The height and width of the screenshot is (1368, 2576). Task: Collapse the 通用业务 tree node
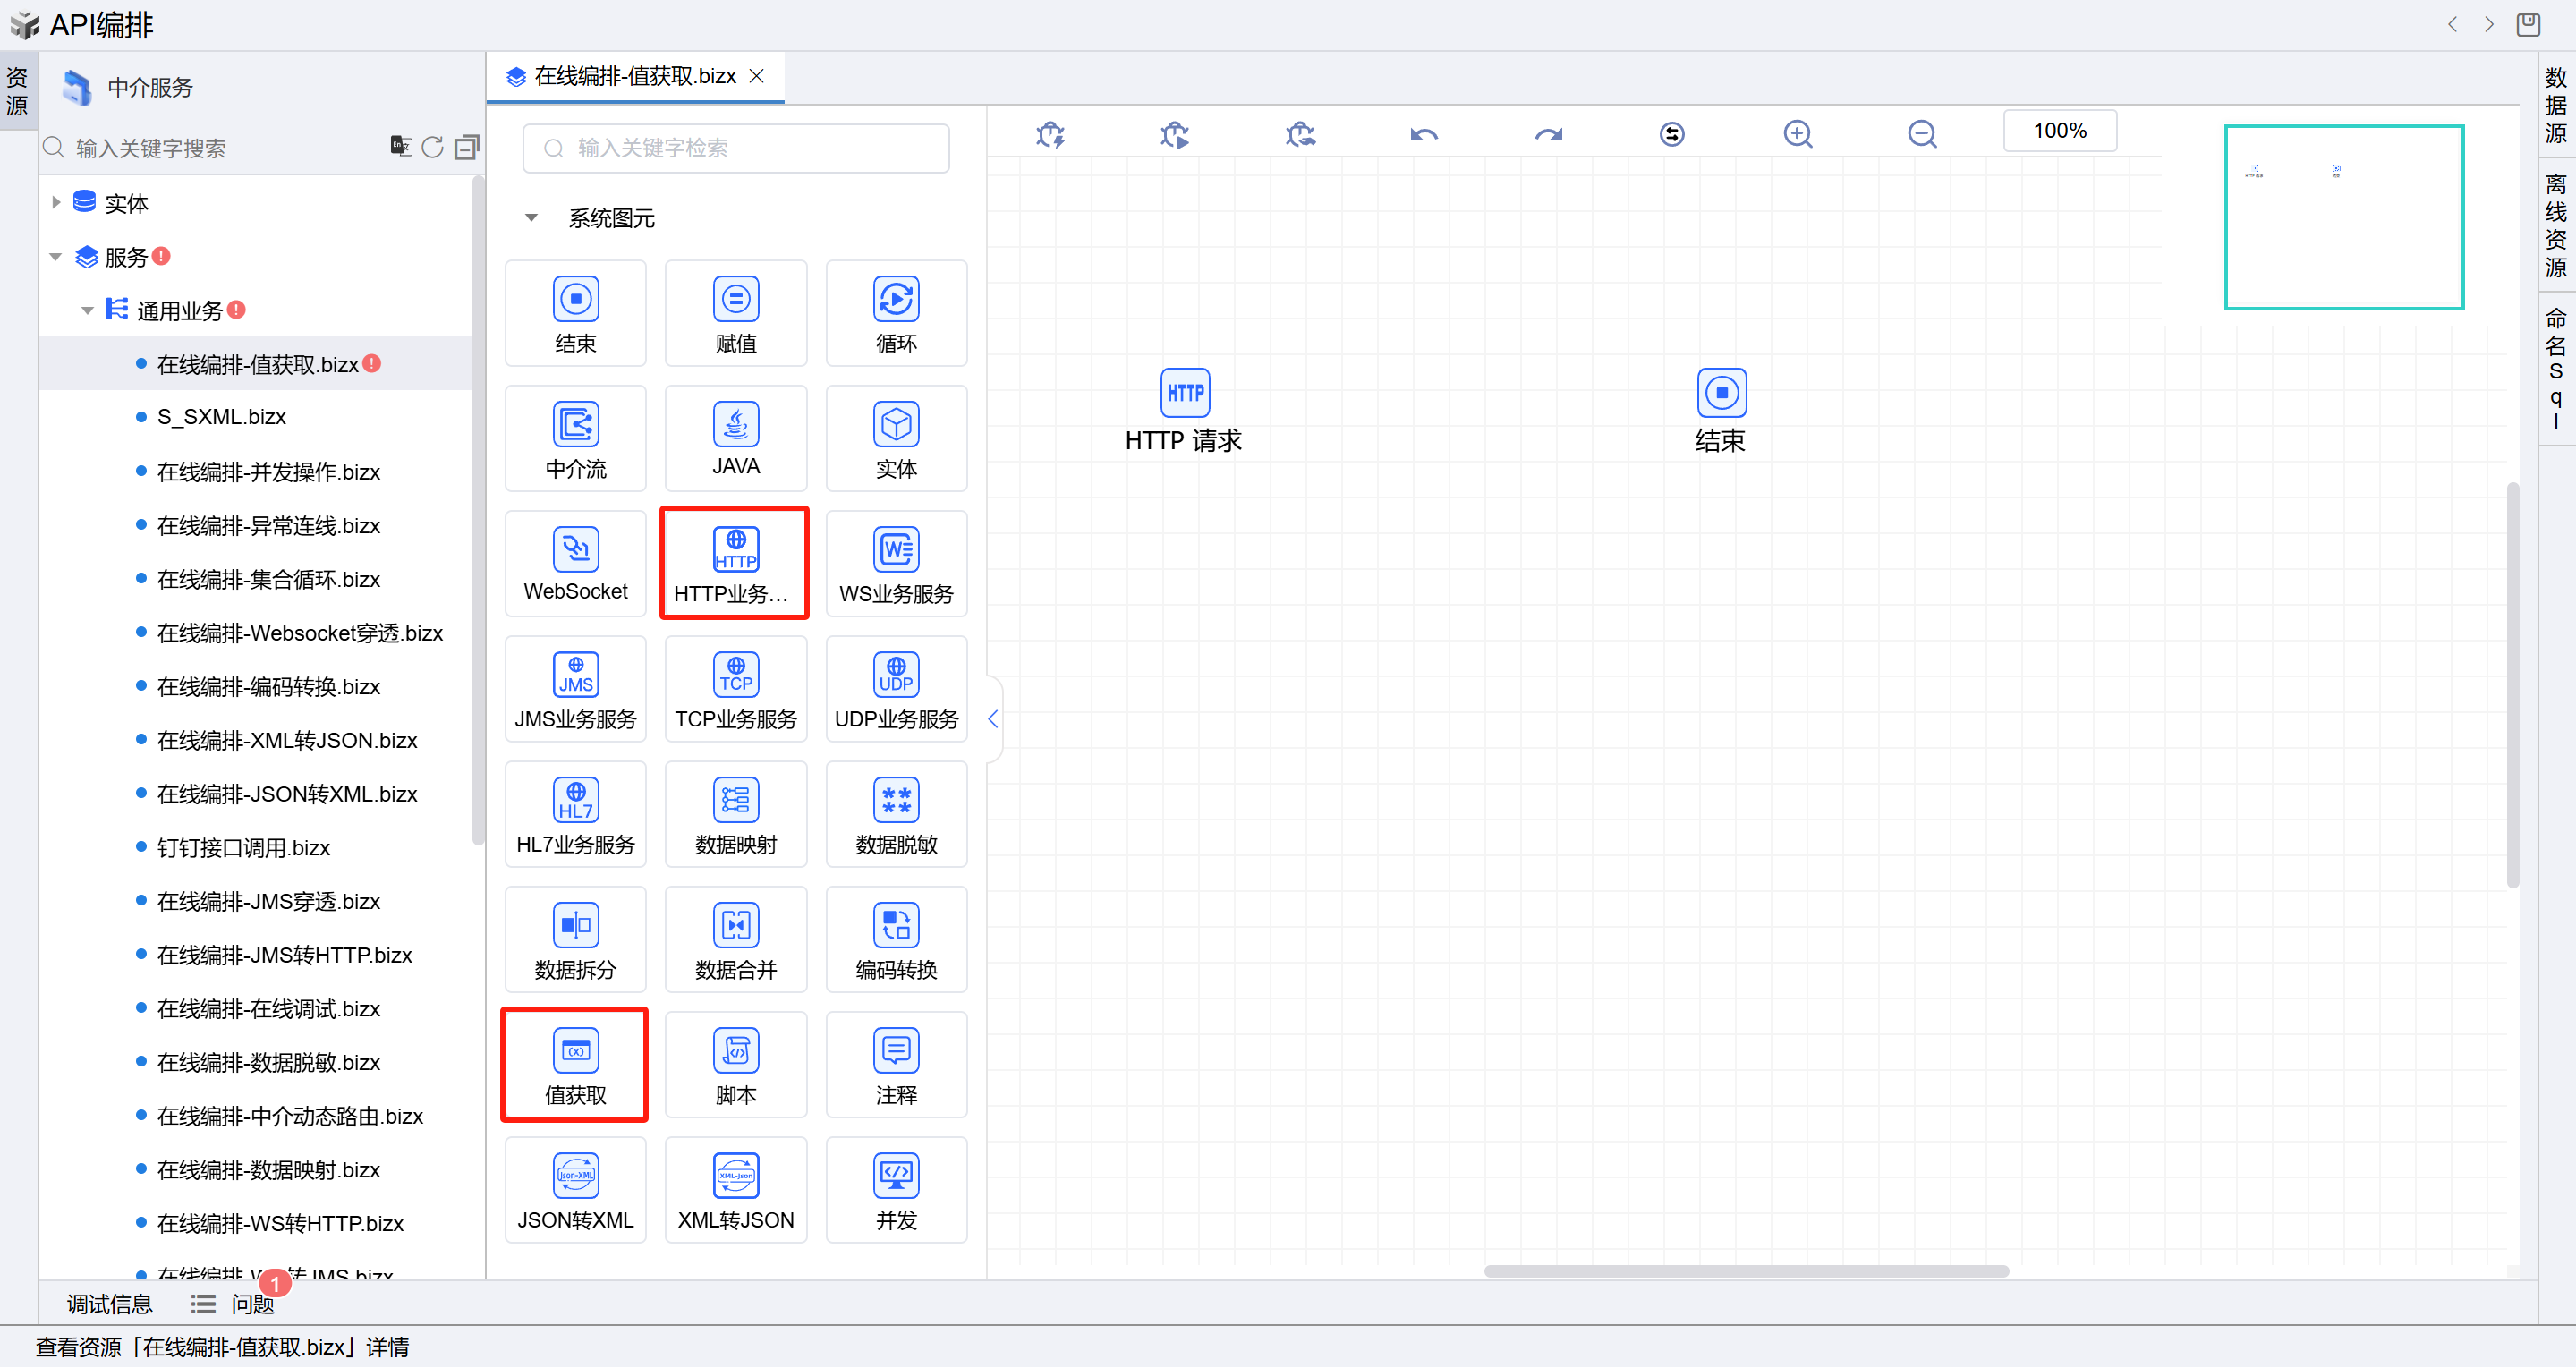(87, 311)
